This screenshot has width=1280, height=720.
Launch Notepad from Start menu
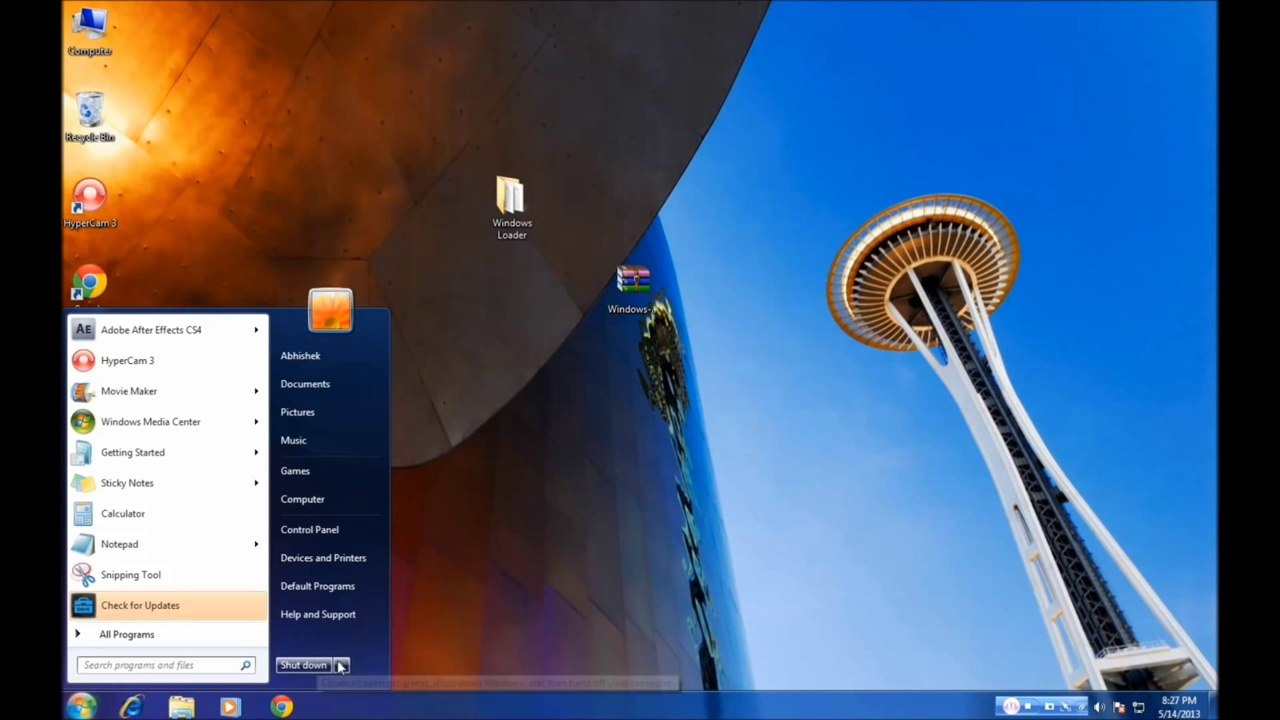[168, 544]
